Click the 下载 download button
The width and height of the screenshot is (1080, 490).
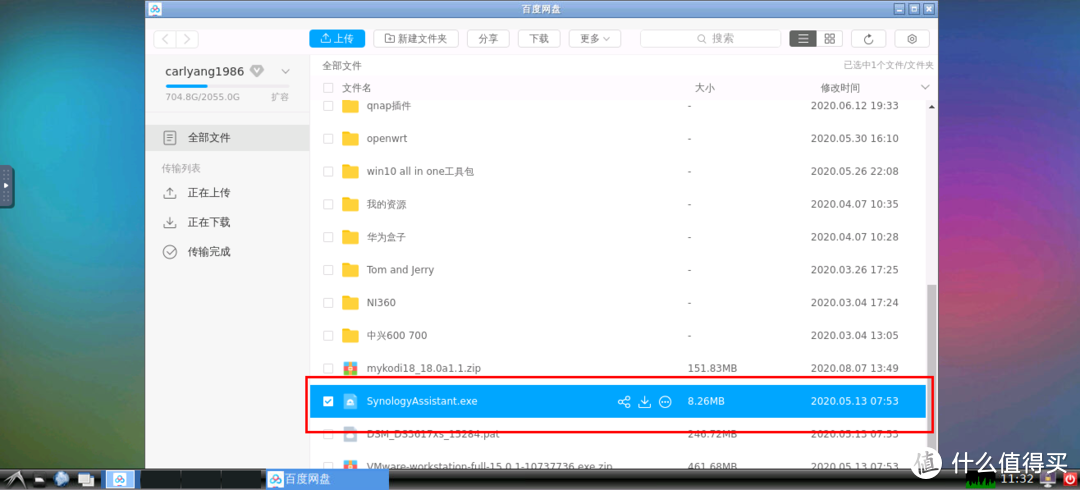[x=539, y=39]
